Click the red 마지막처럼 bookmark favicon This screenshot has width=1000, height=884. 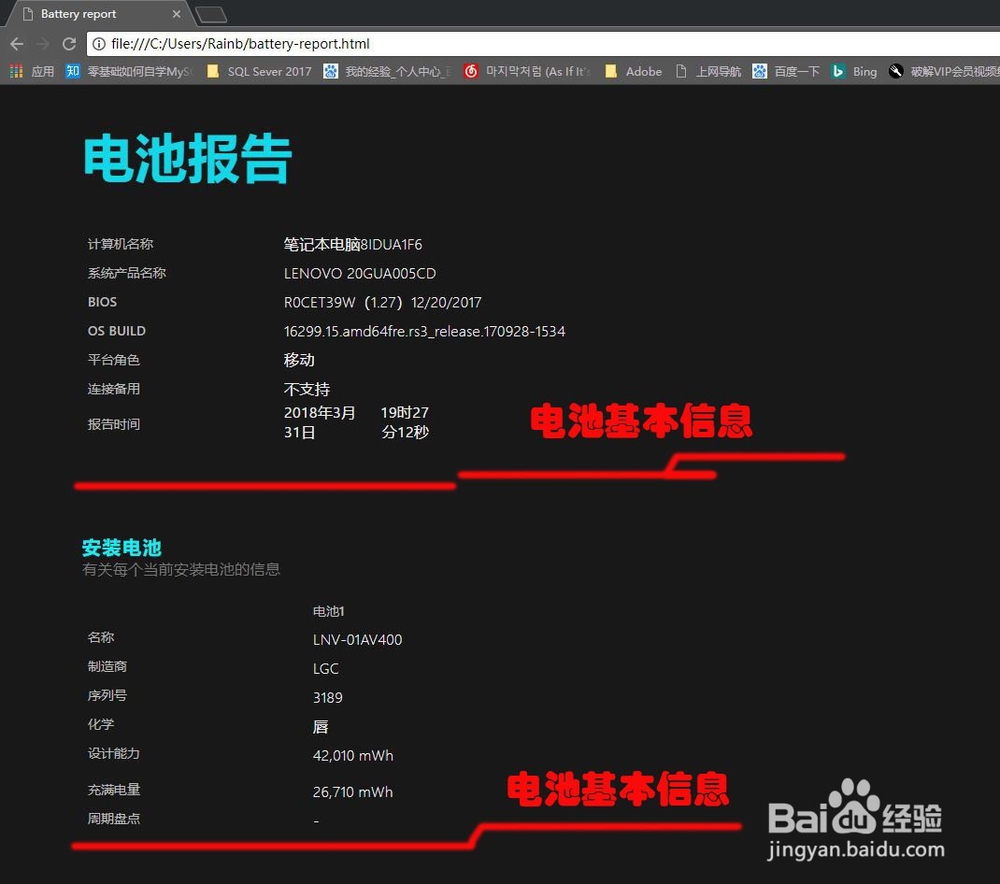(470, 71)
